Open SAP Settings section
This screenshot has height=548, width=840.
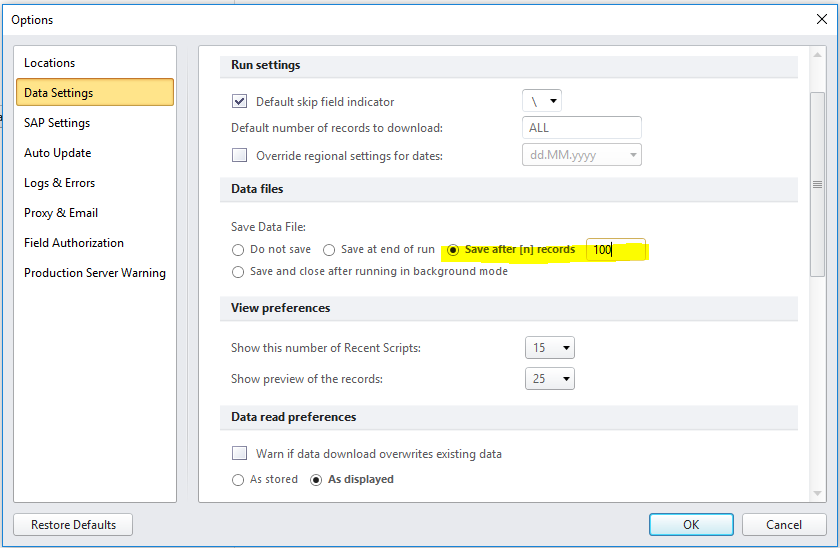(x=57, y=123)
